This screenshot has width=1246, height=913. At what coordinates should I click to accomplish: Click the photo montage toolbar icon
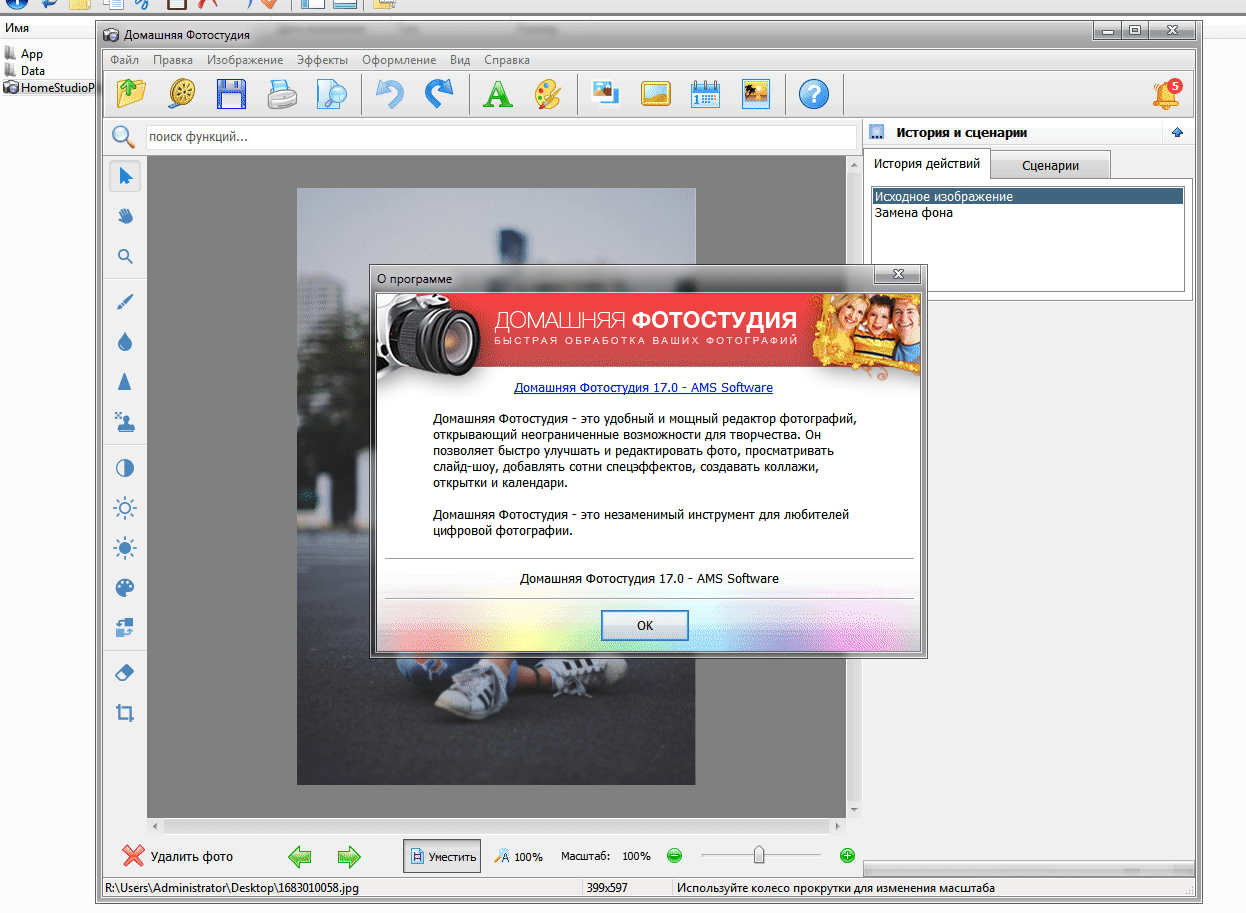(606, 94)
